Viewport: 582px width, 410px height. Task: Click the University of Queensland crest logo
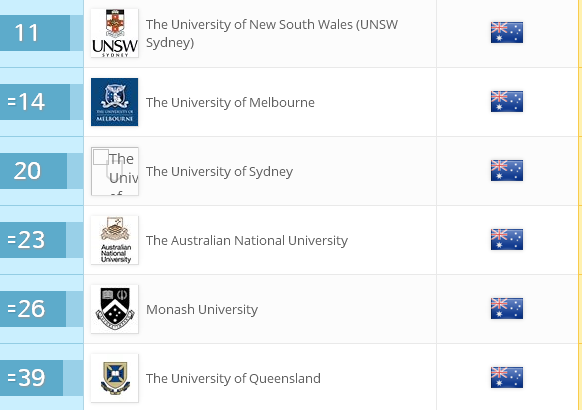click(115, 378)
